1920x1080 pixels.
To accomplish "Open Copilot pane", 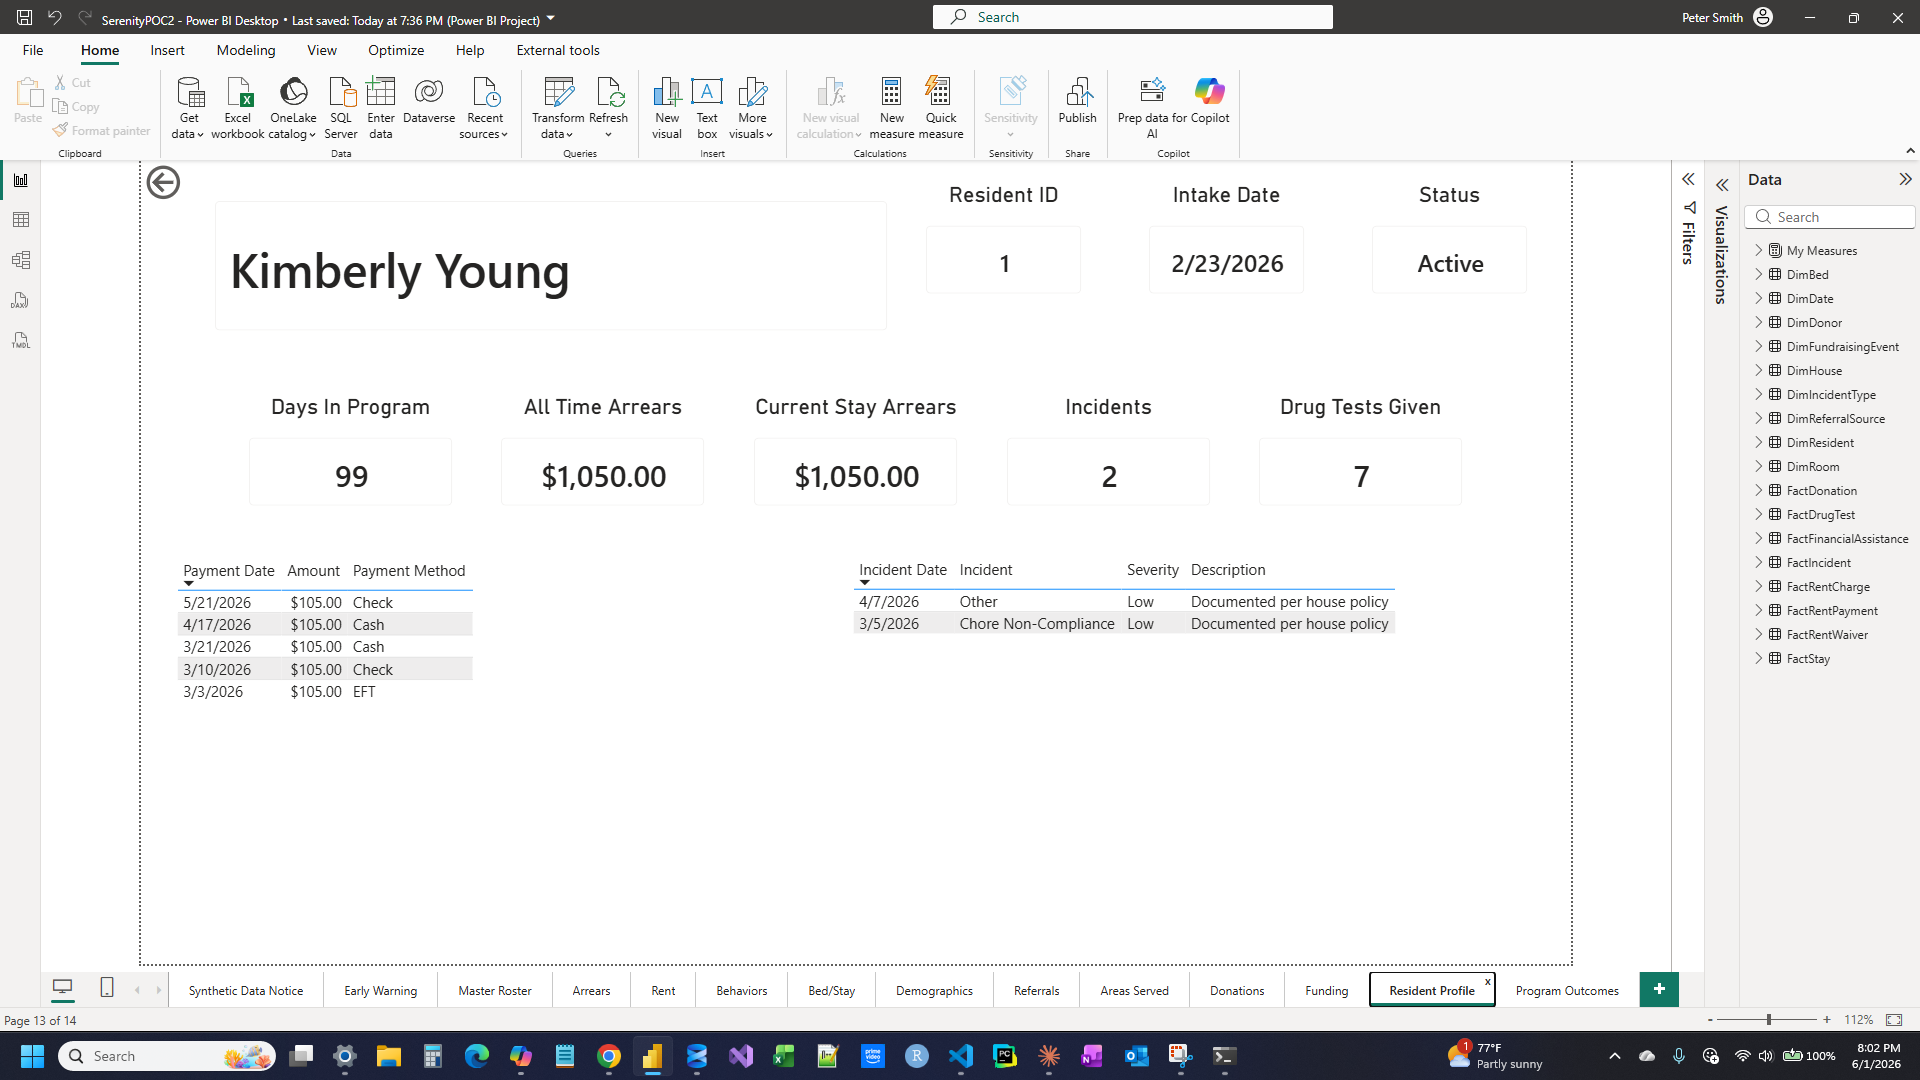I will pyautogui.click(x=1210, y=101).
